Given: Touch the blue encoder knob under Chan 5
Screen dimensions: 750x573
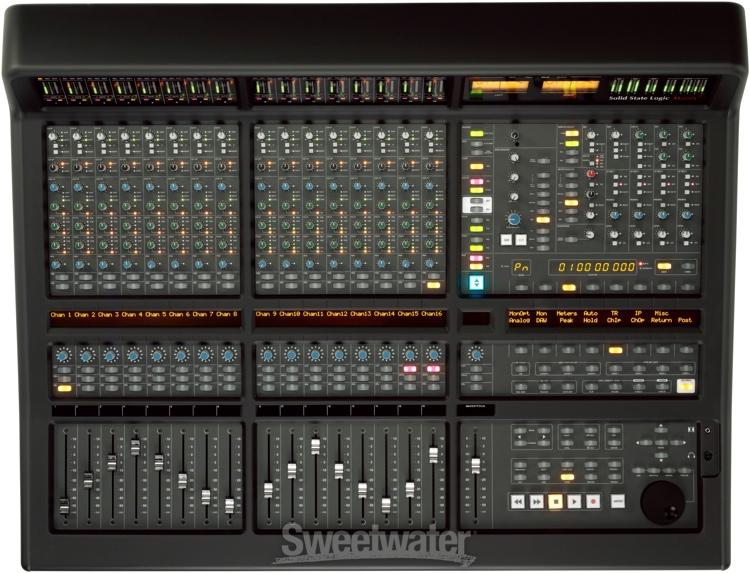Looking at the screenshot, I should [158, 355].
